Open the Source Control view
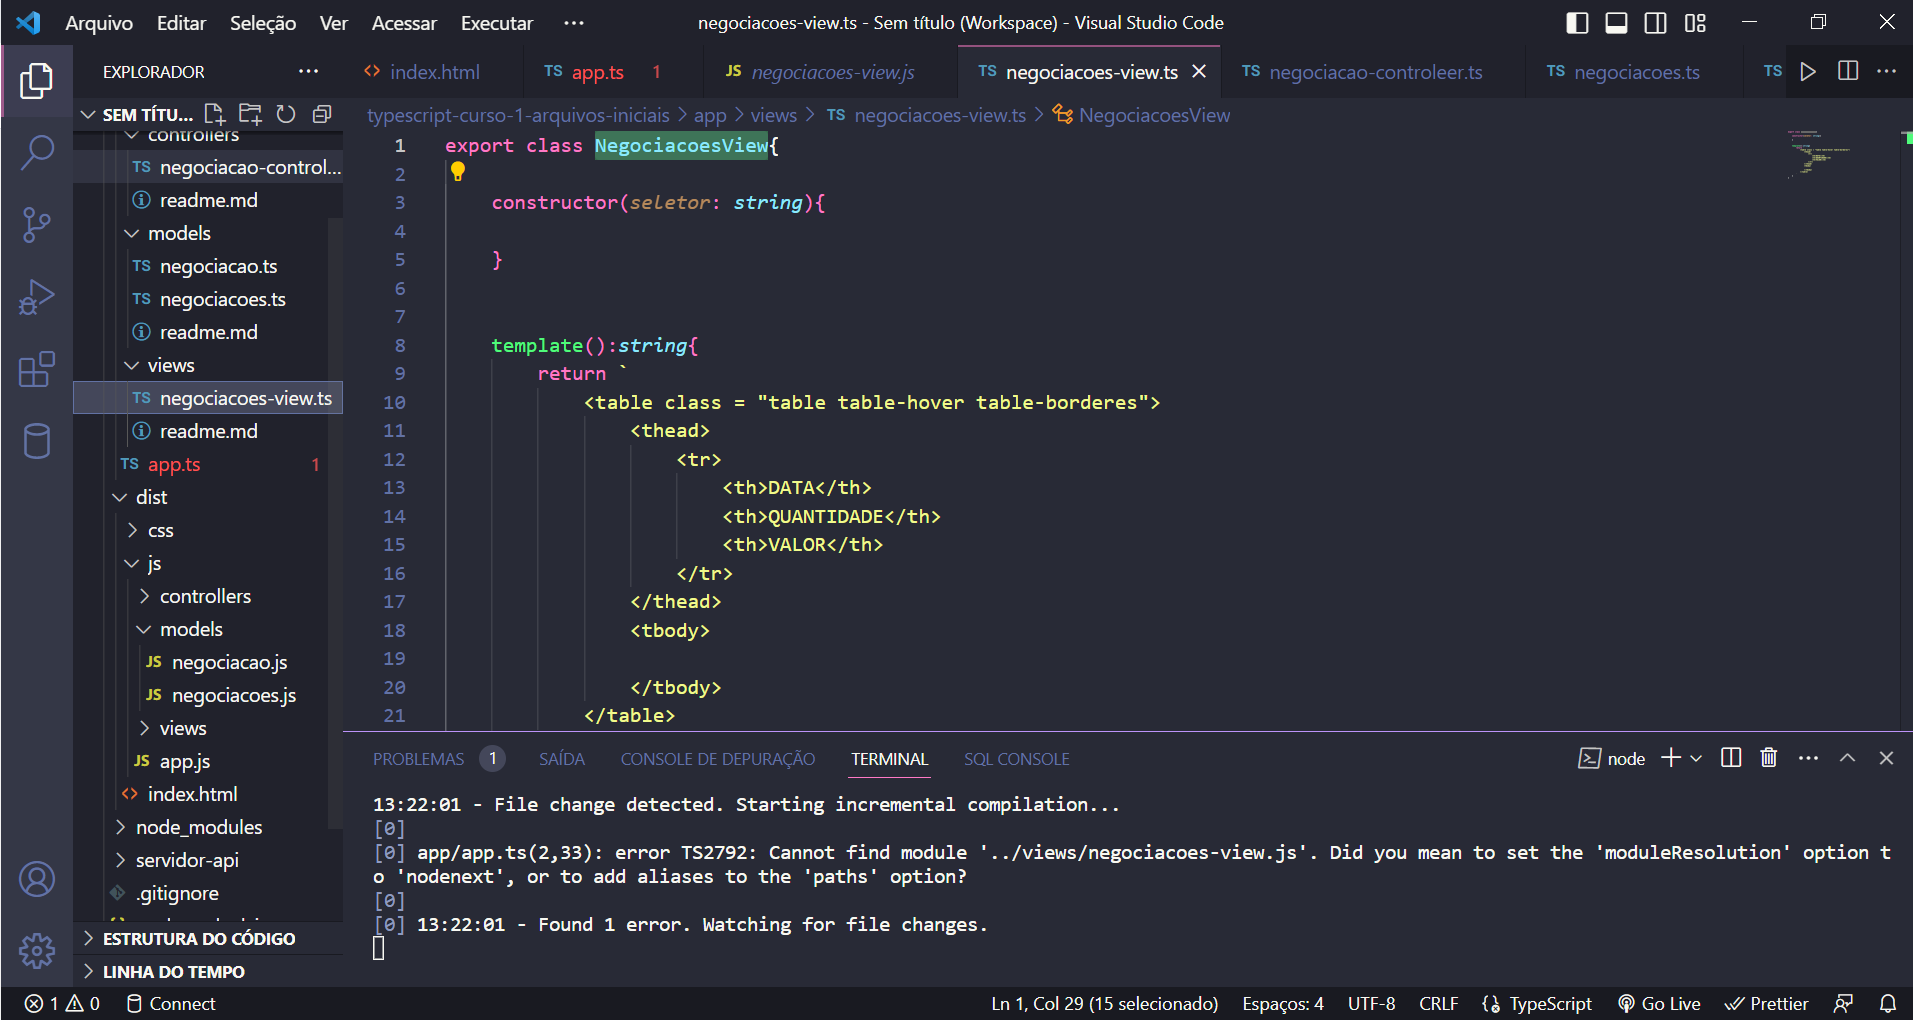 (37, 225)
